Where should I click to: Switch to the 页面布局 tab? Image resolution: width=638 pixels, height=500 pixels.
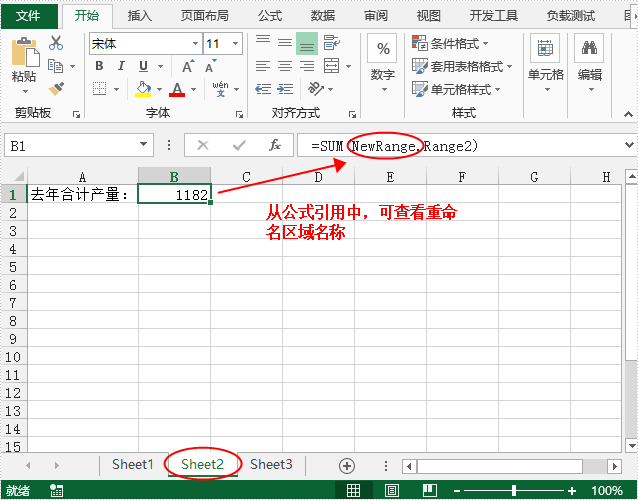(205, 16)
